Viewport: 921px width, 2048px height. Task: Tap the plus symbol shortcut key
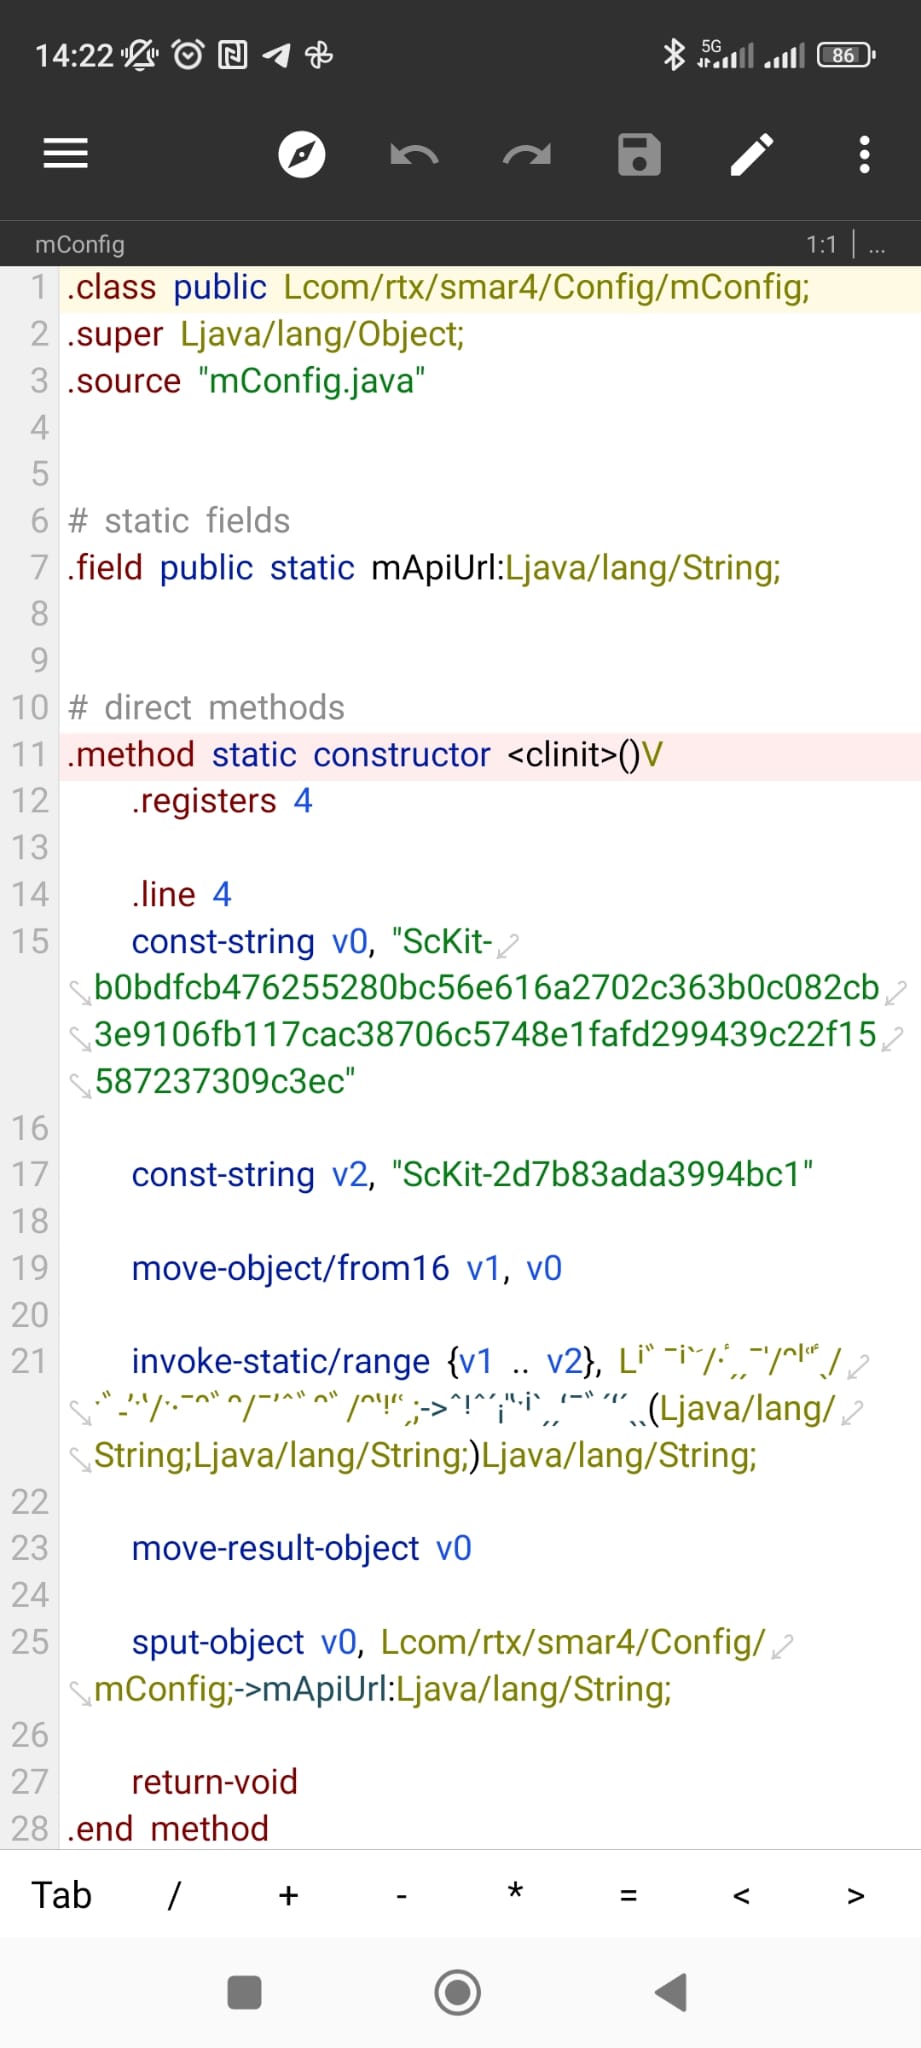[288, 1895]
